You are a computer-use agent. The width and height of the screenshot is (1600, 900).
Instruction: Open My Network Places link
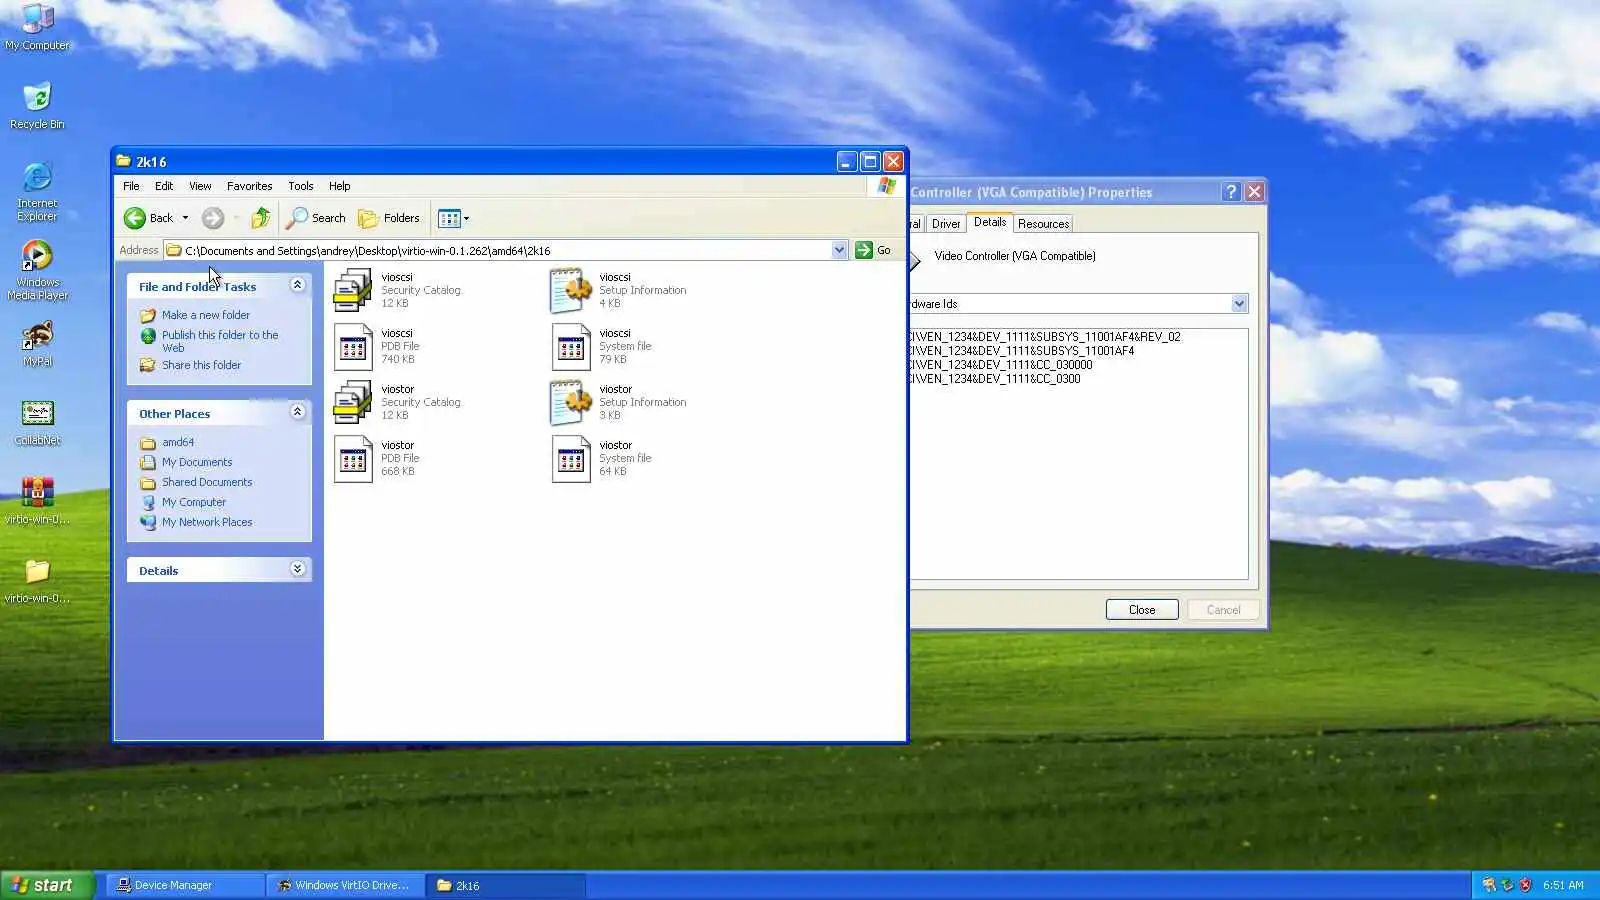pos(207,522)
